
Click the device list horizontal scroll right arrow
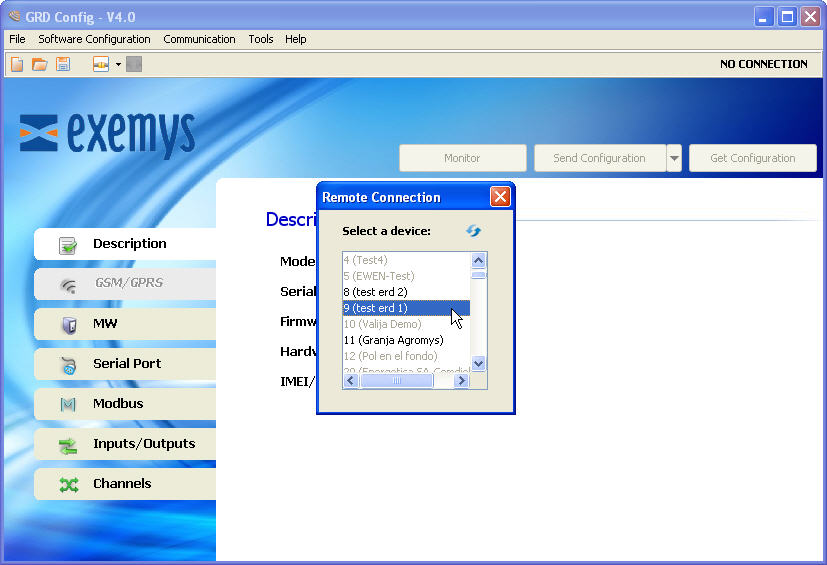click(461, 380)
